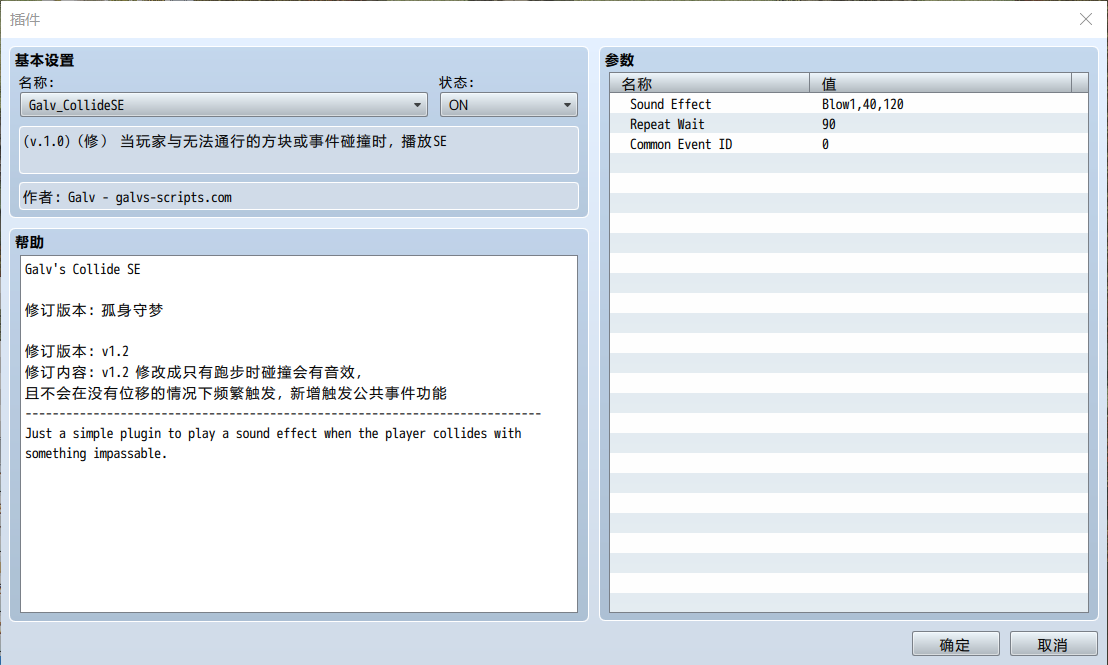Screen dimensions: 1108x665
Task: Select the Common Event ID parameter row
Action: click(x=849, y=143)
